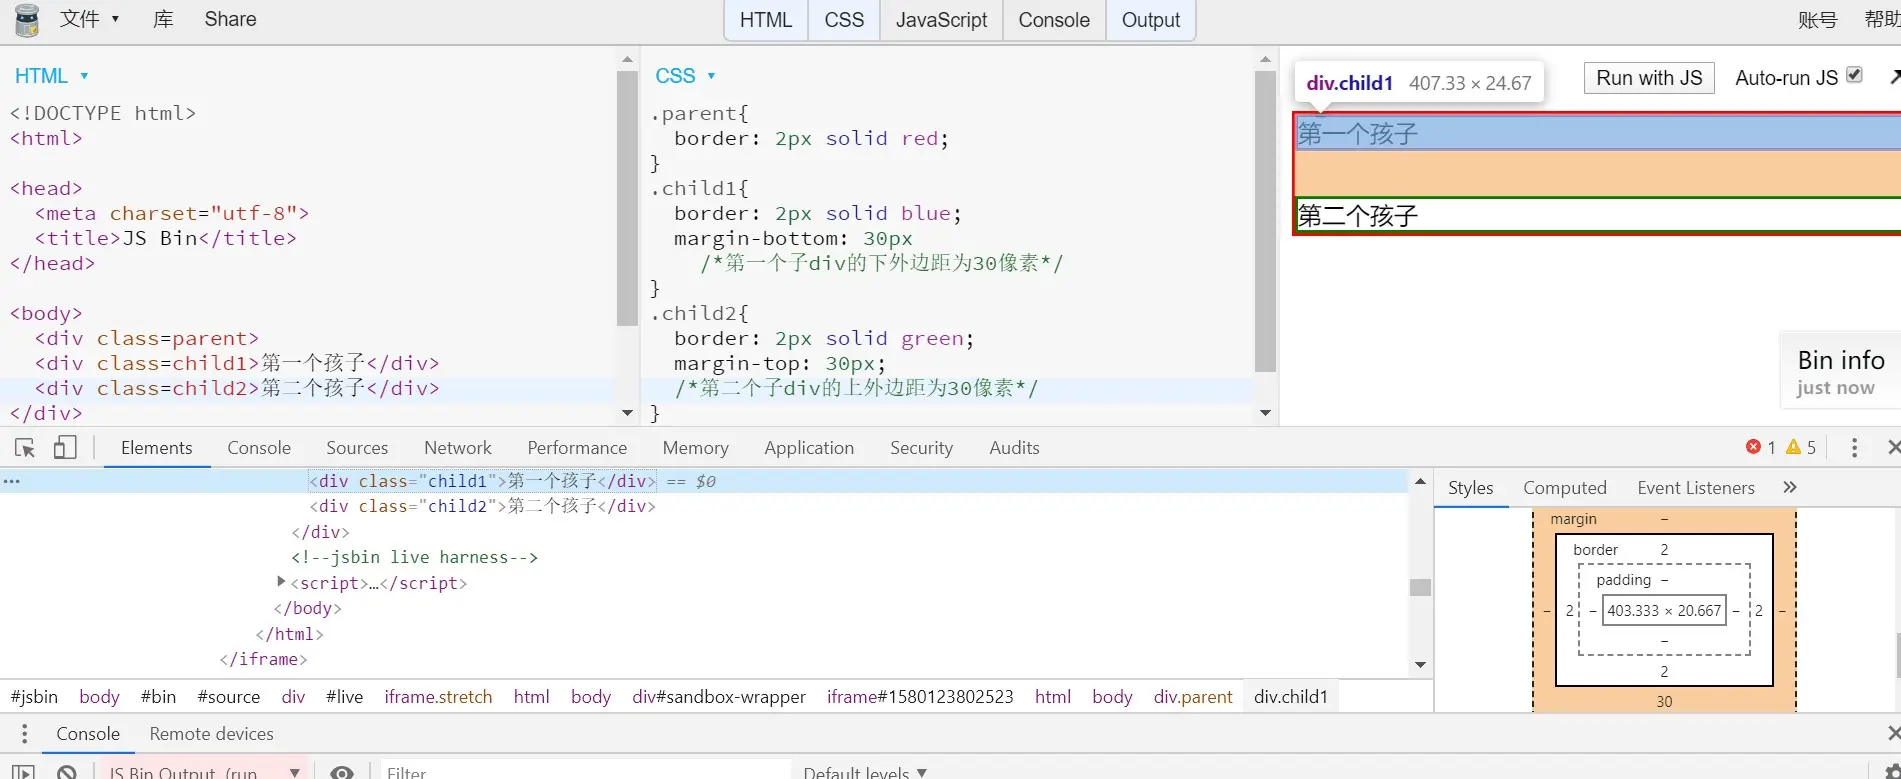Expand the collapsed script element node
Screen dimensions: 1901x779
point(281,582)
